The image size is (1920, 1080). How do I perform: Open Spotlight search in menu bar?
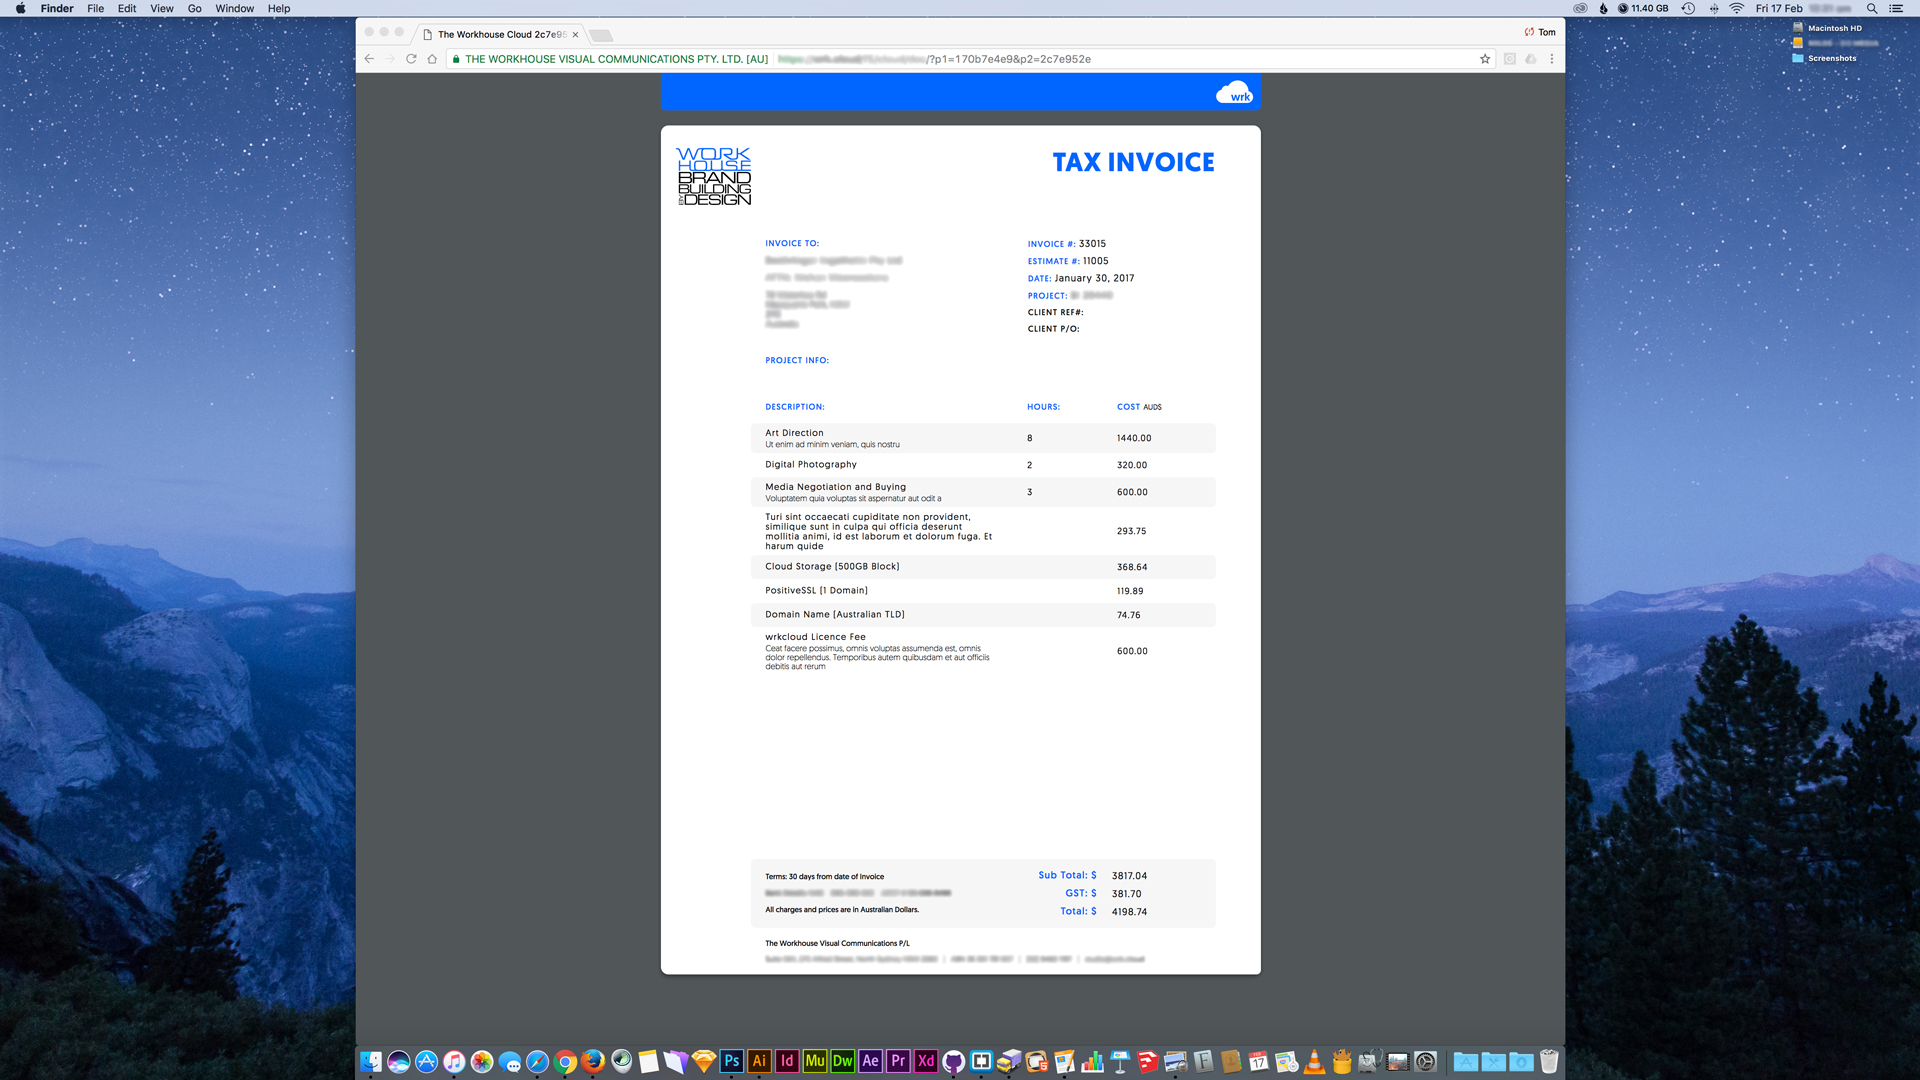tap(1872, 8)
